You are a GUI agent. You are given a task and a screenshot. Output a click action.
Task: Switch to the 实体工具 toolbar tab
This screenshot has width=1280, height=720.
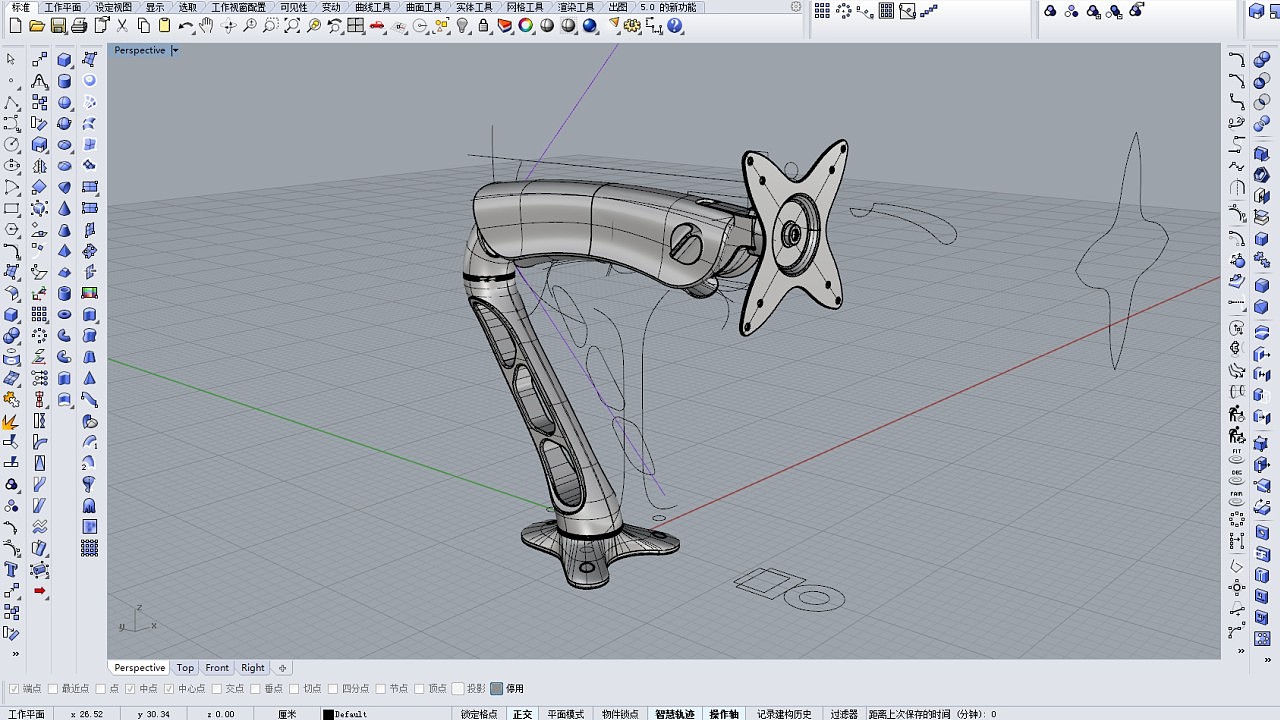tap(474, 7)
